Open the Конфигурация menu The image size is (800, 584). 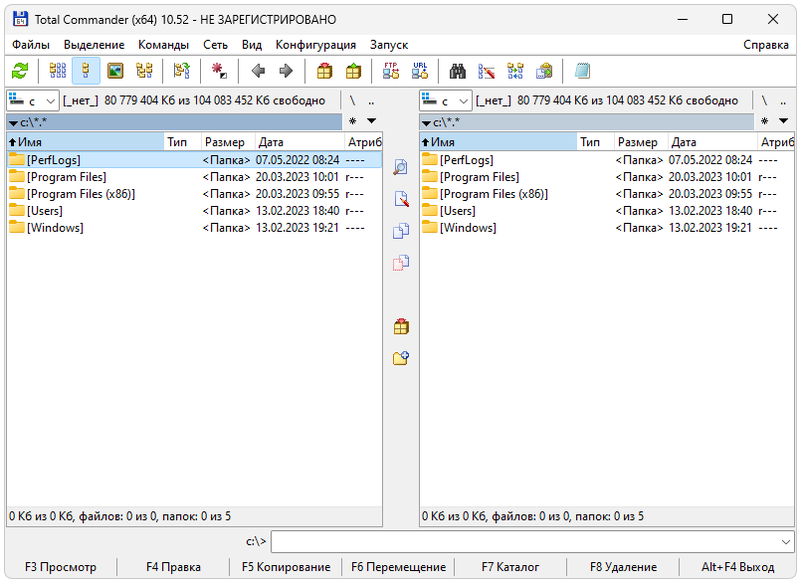[x=316, y=45]
